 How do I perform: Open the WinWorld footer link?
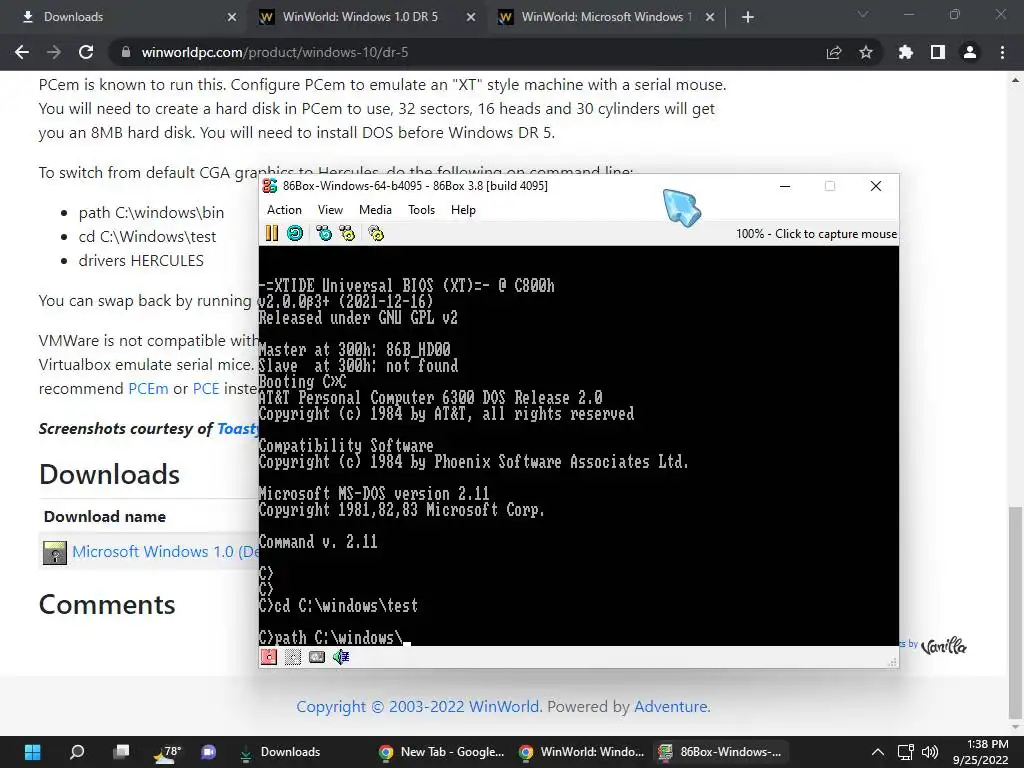504,707
